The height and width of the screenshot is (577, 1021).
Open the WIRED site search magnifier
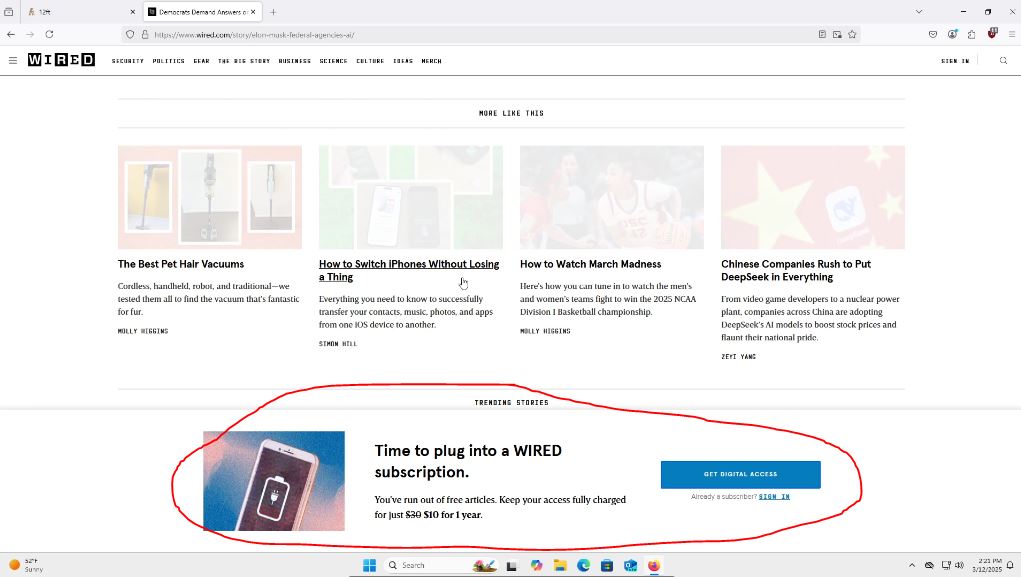click(x=1003, y=61)
